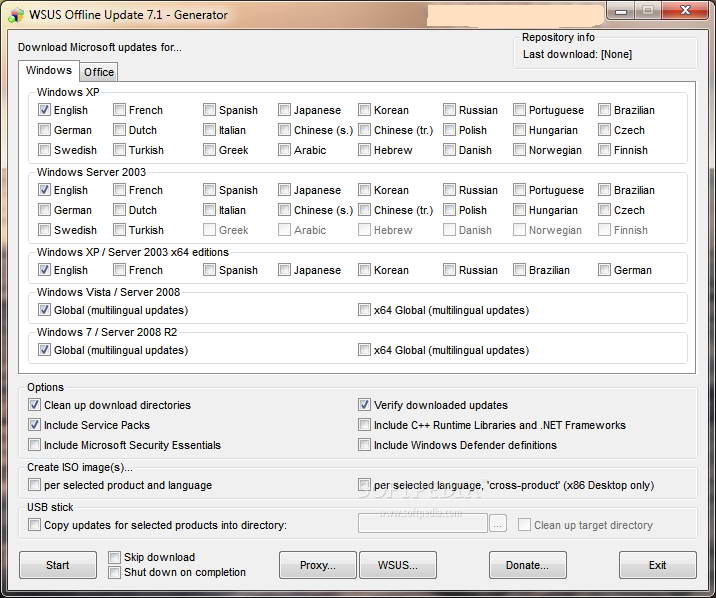
Task: Uncheck English under Windows XP
Action: tap(44, 110)
